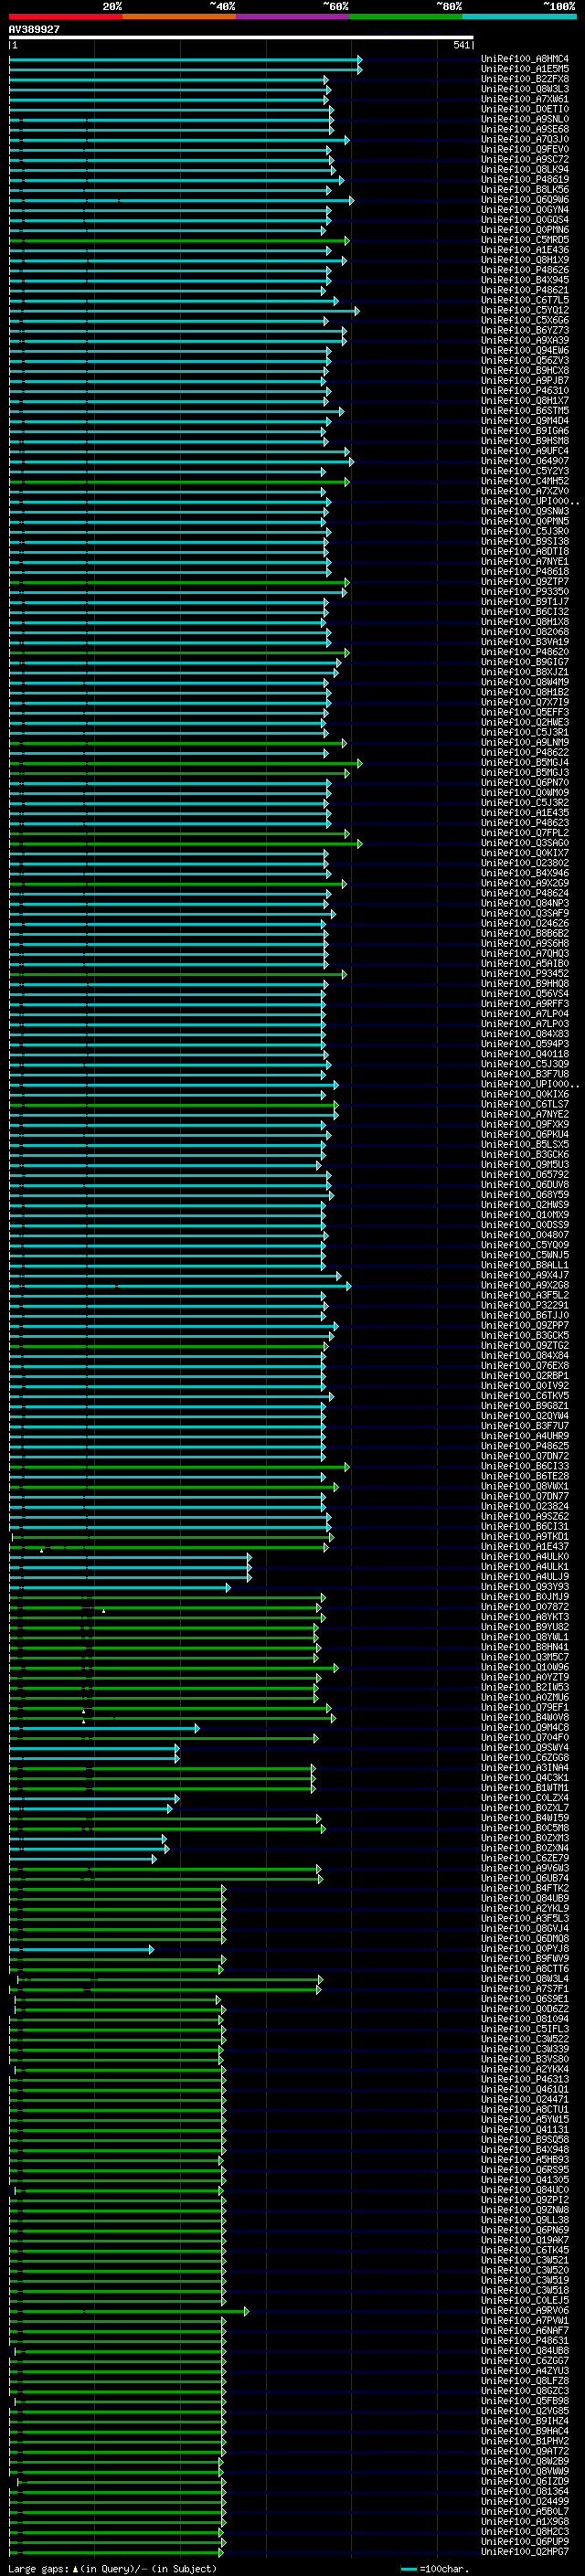
Task: Select hit label UniRef100_B6YZ73
Action: click(x=525, y=330)
